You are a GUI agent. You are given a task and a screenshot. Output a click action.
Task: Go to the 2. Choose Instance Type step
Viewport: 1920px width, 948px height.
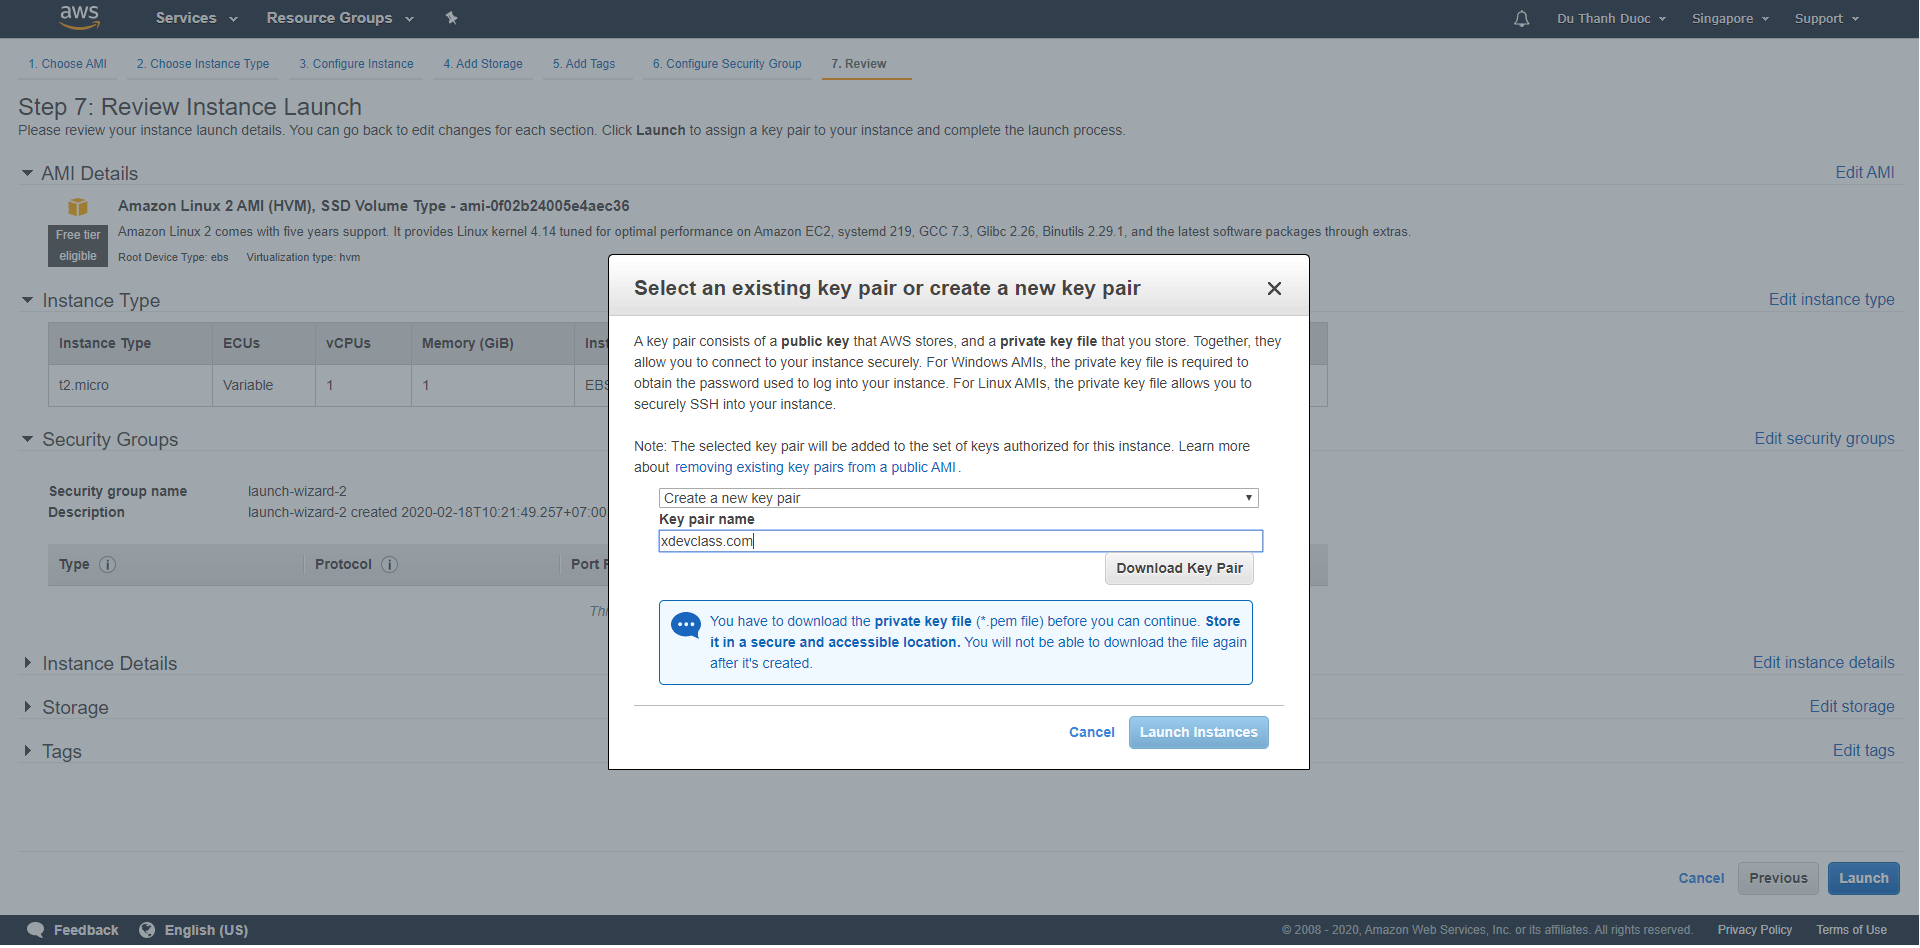(203, 64)
